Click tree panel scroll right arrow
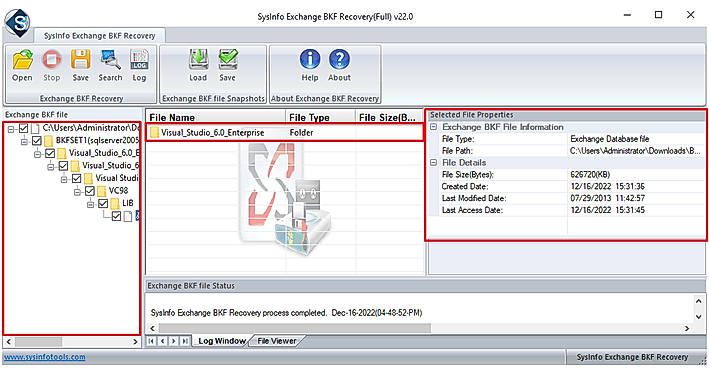 [135, 342]
